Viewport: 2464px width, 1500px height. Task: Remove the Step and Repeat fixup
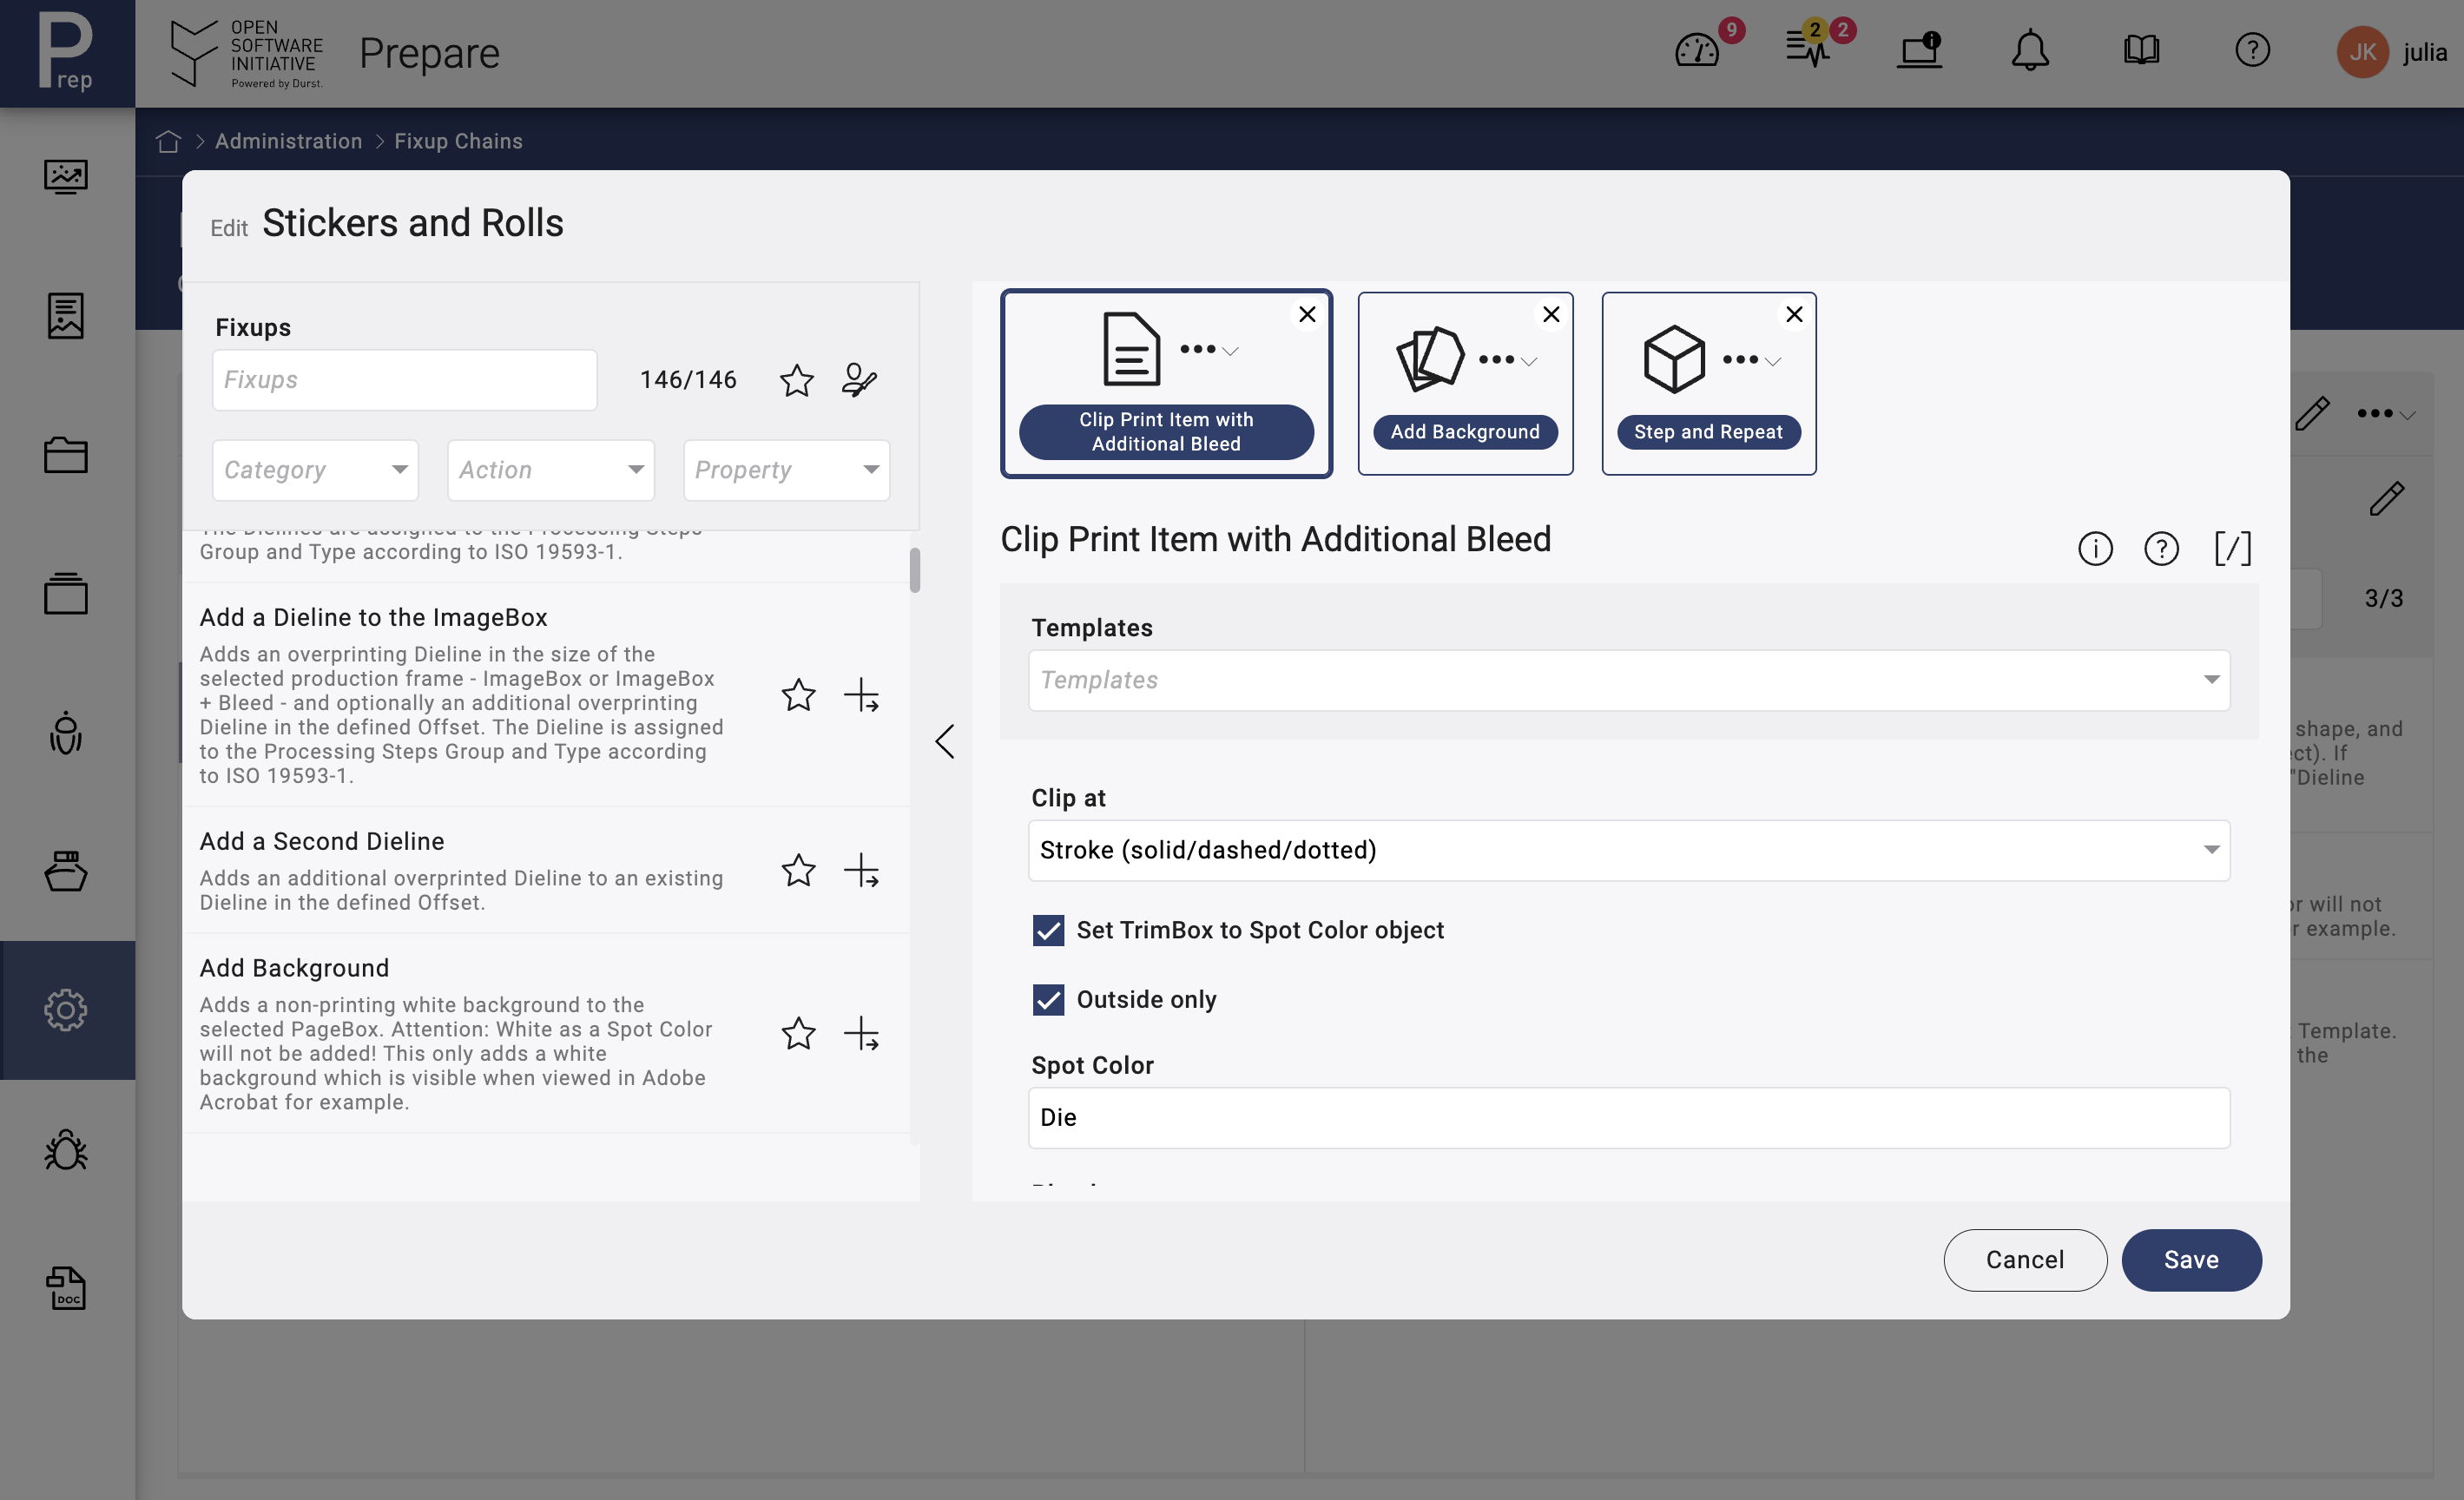[1794, 314]
